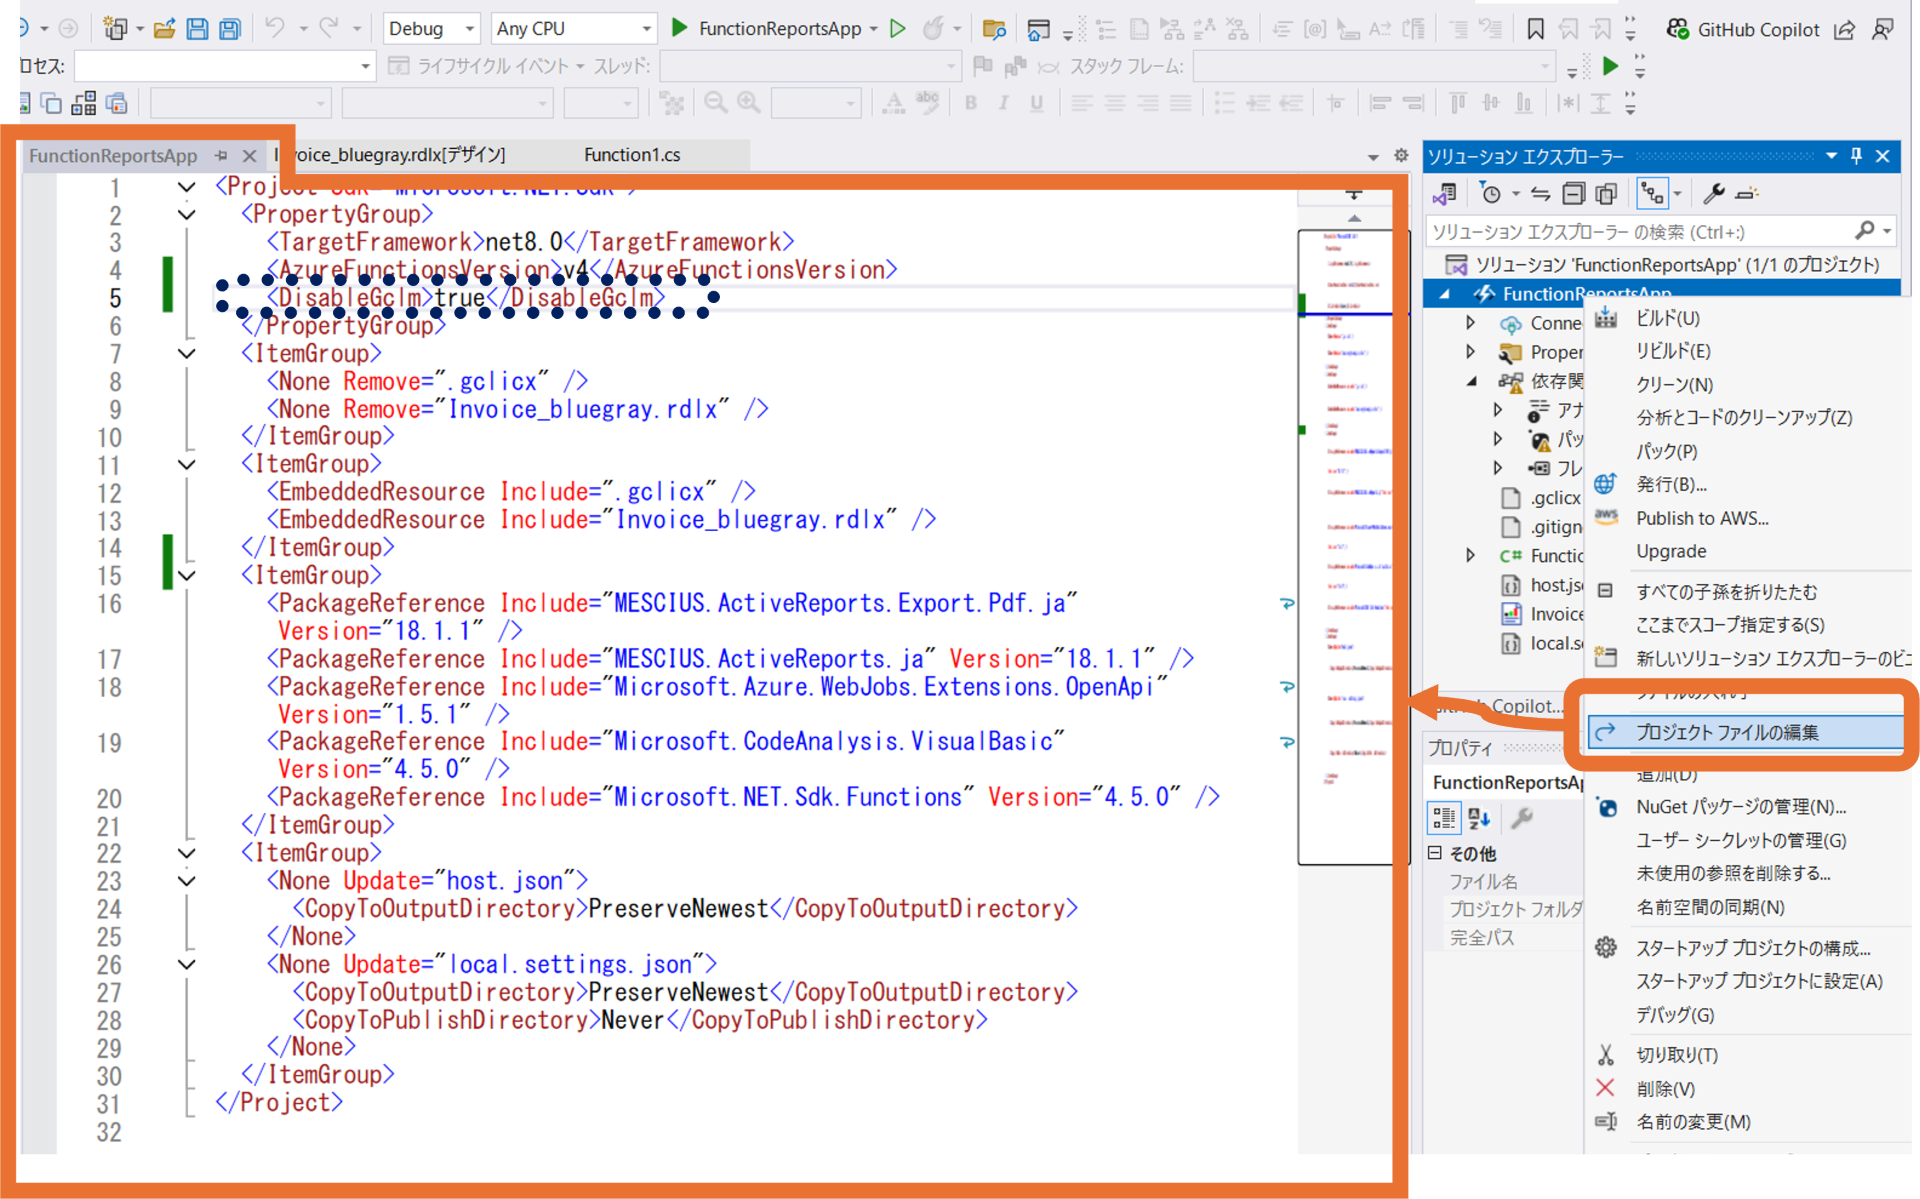Click the Alphabetical sort icon in Properties panel
The width and height of the screenshot is (1920, 1199).
click(x=1479, y=818)
